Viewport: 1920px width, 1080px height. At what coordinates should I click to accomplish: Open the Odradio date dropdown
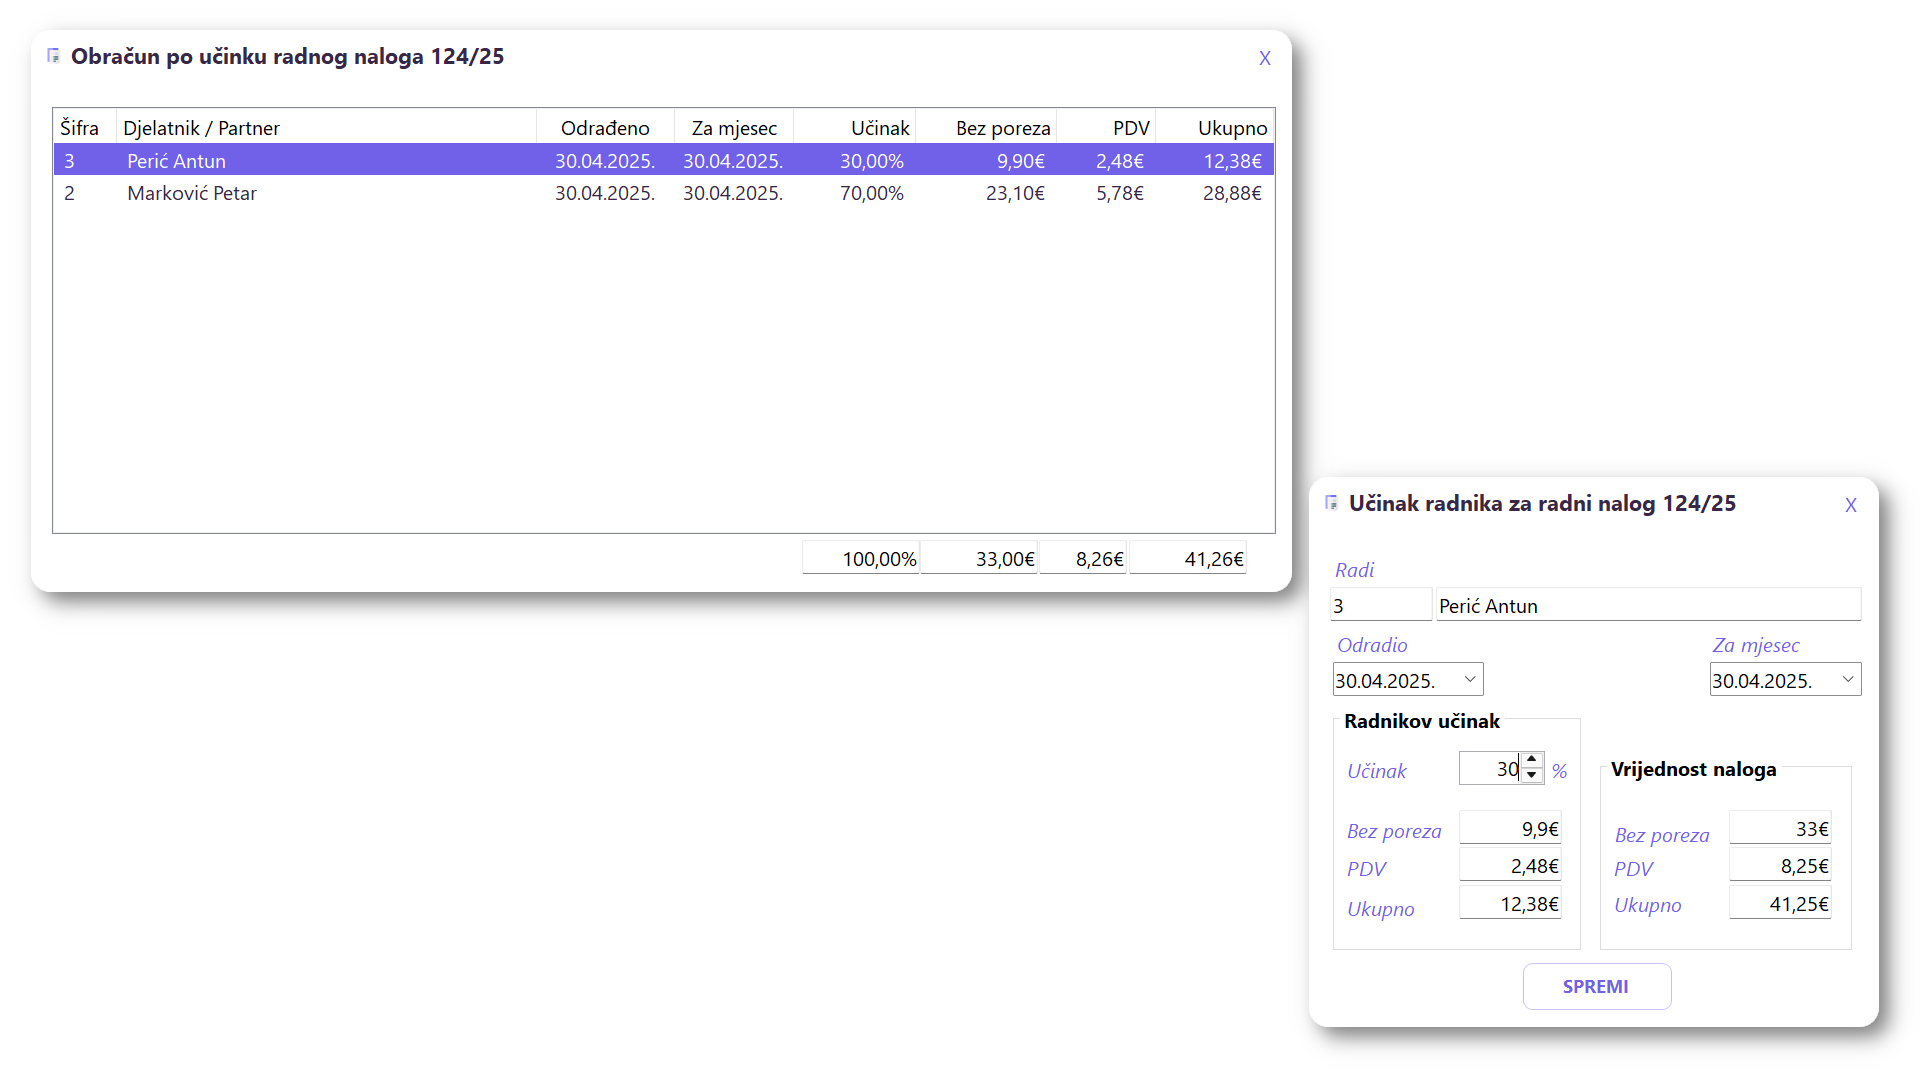(x=1469, y=679)
